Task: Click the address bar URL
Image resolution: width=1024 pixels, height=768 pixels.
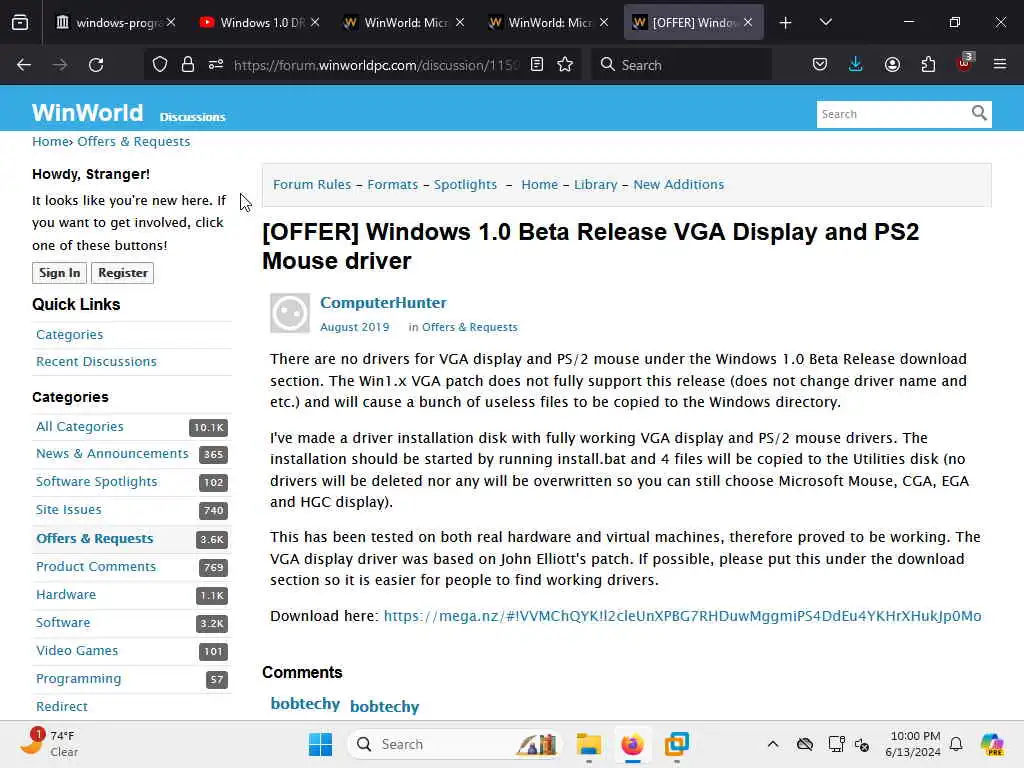Action: click(376, 65)
